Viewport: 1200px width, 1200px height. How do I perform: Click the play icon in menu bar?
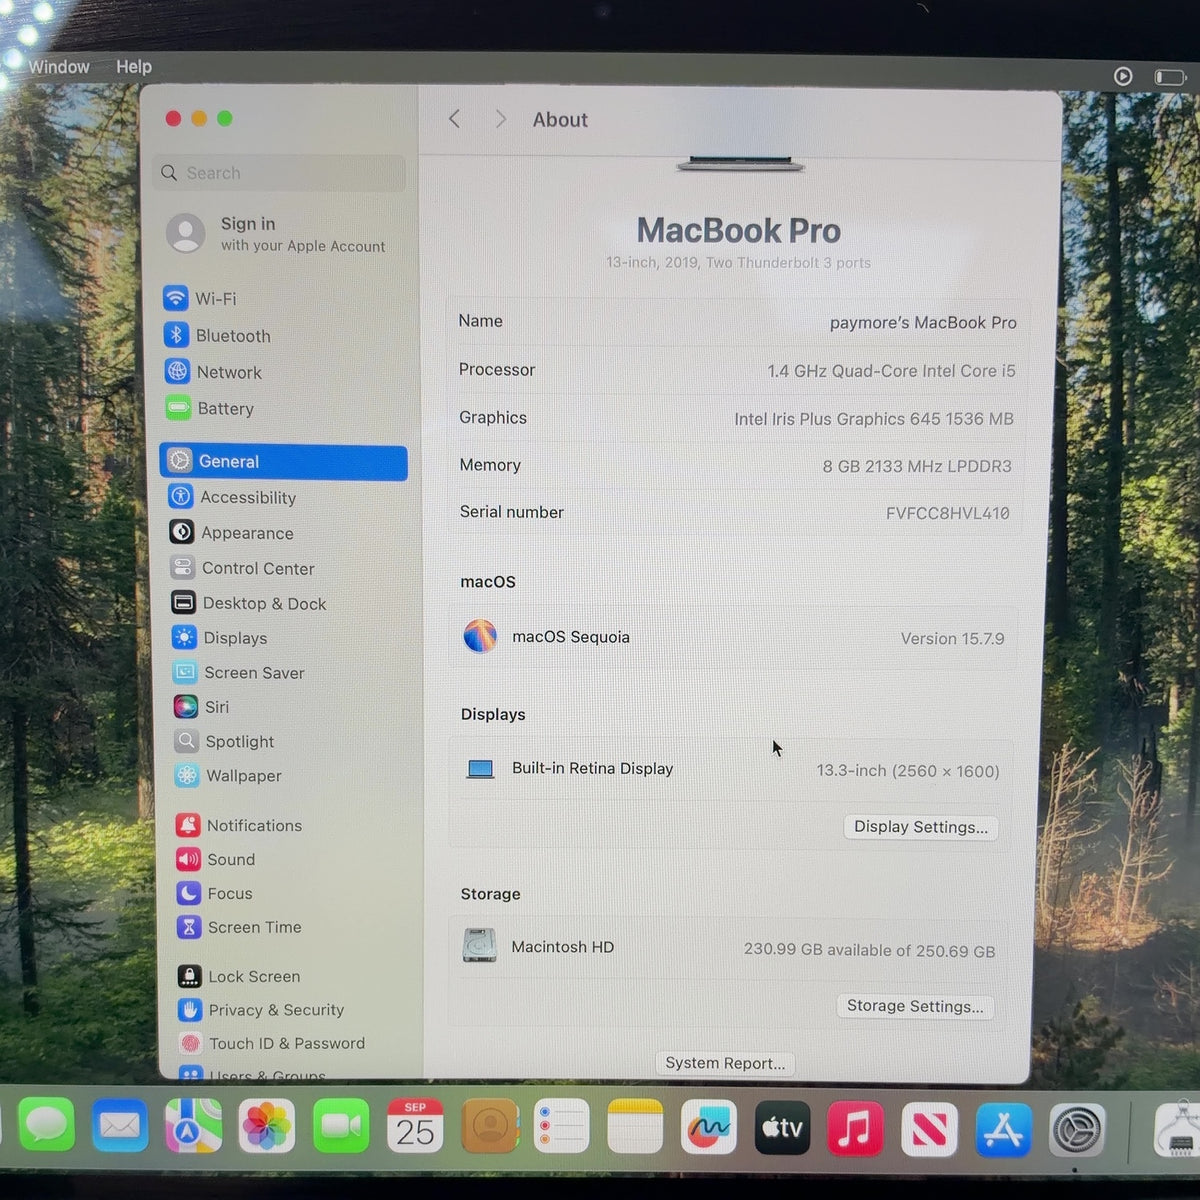(x=1123, y=76)
